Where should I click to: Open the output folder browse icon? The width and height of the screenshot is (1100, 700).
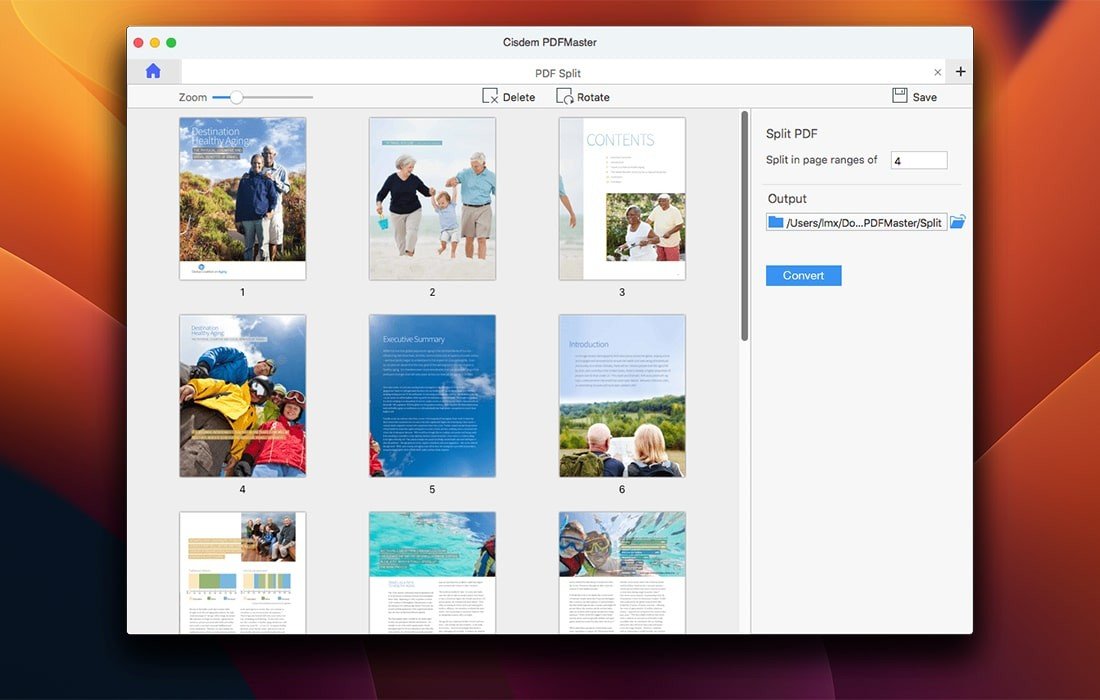tap(958, 222)
